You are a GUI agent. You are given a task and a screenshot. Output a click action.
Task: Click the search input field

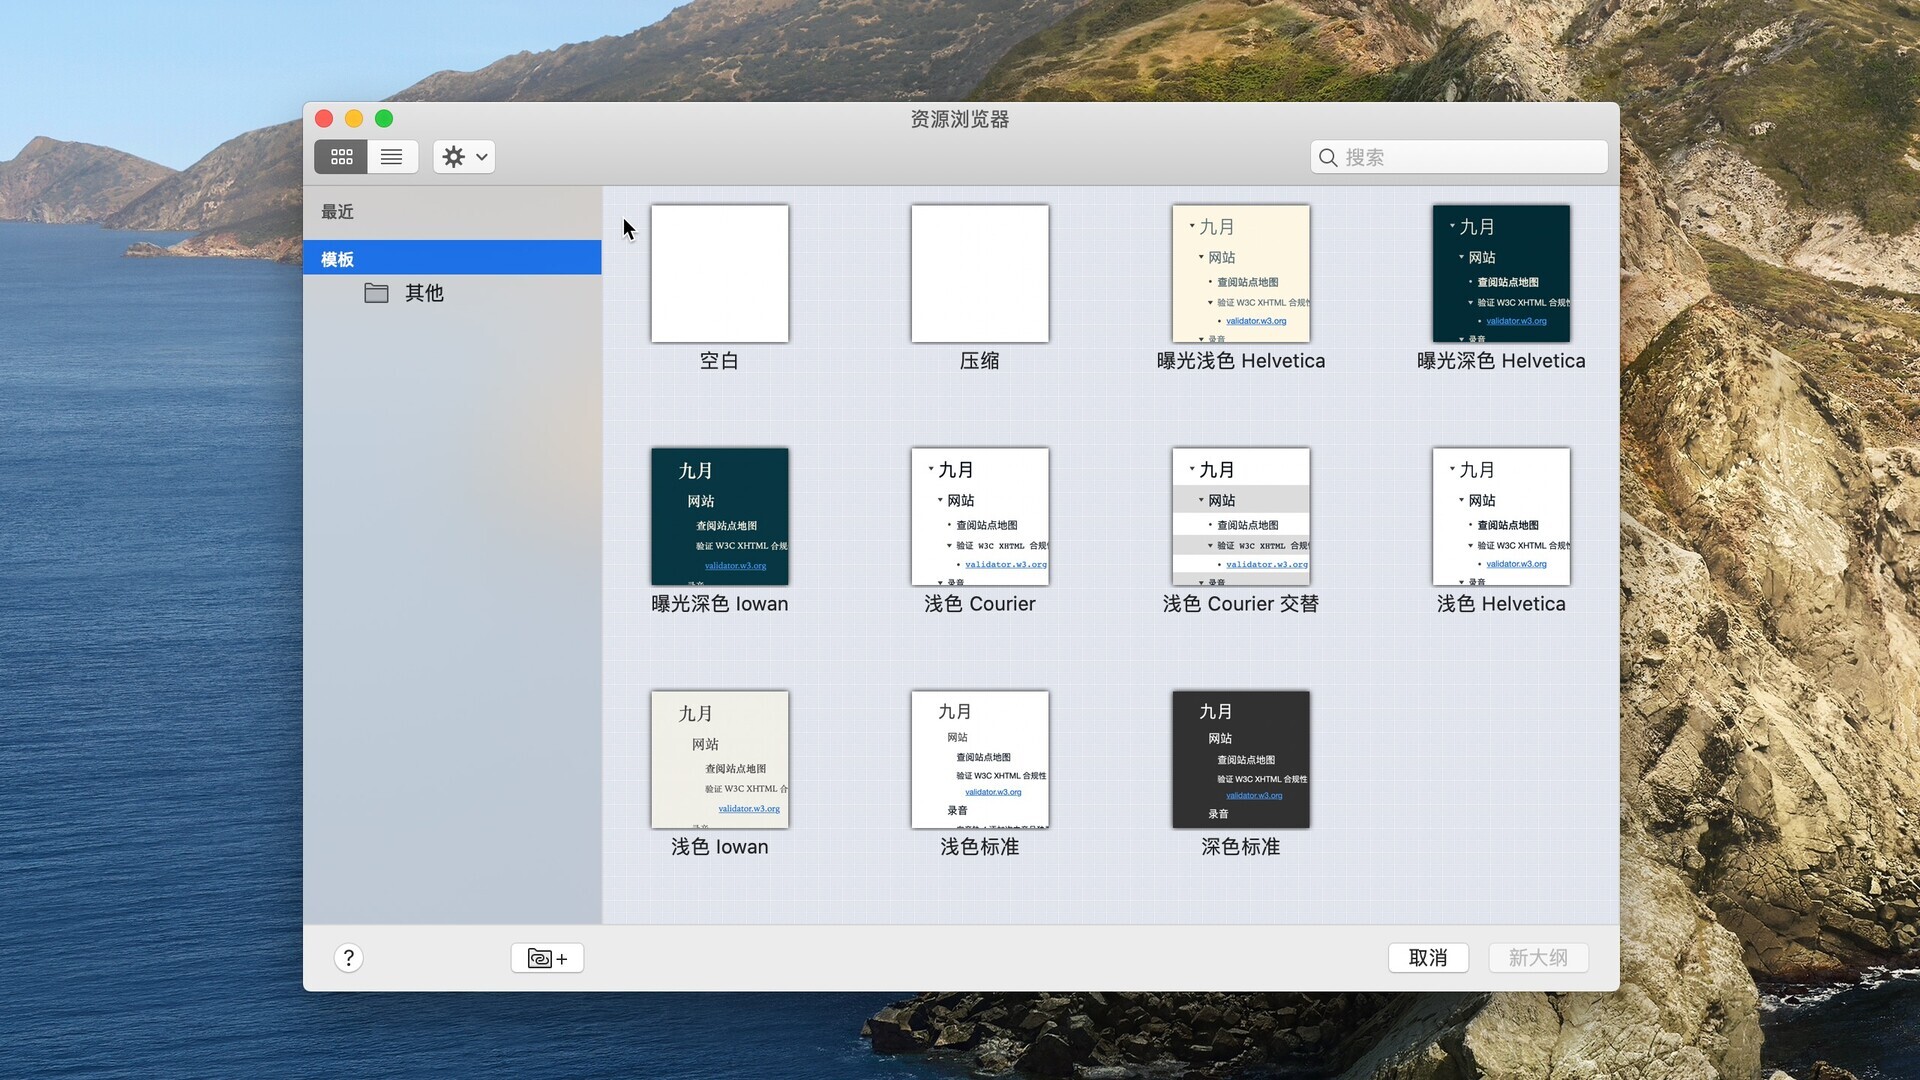(1461, 157)
